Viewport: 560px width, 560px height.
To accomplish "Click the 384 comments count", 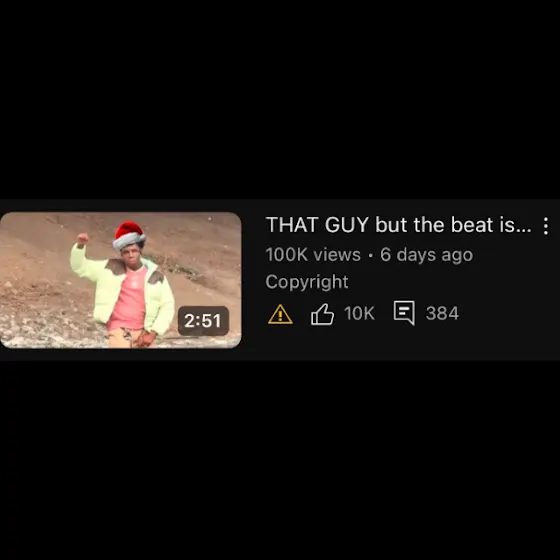I will (x=442, y=313).
